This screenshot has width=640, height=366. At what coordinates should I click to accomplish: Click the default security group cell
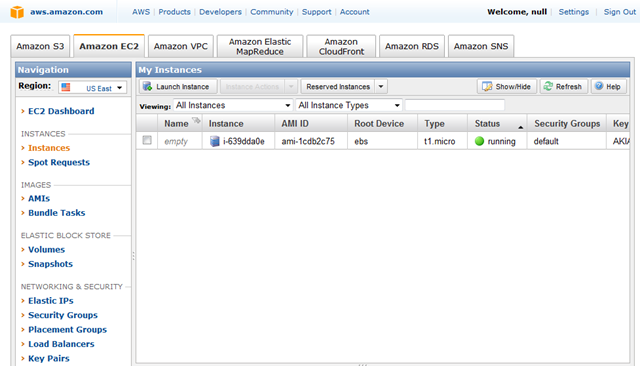click(x=546, y=141)
